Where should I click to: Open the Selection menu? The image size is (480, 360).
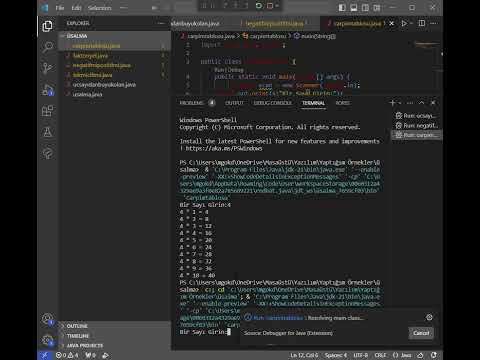click(x=99, y=8)
